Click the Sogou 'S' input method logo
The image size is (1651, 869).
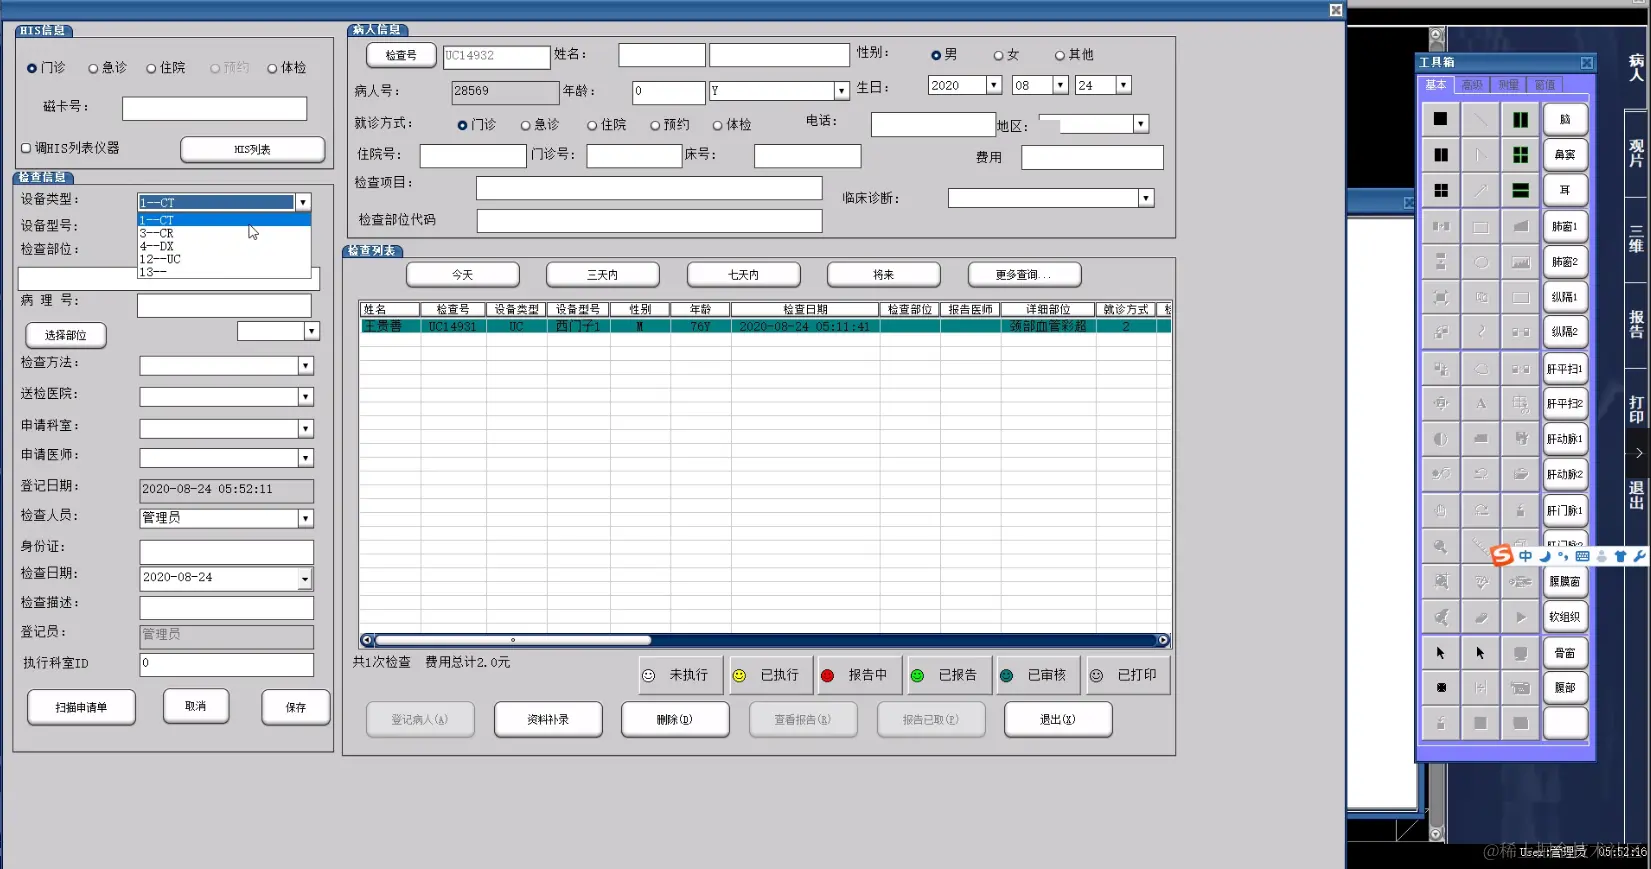[1501, 555]
